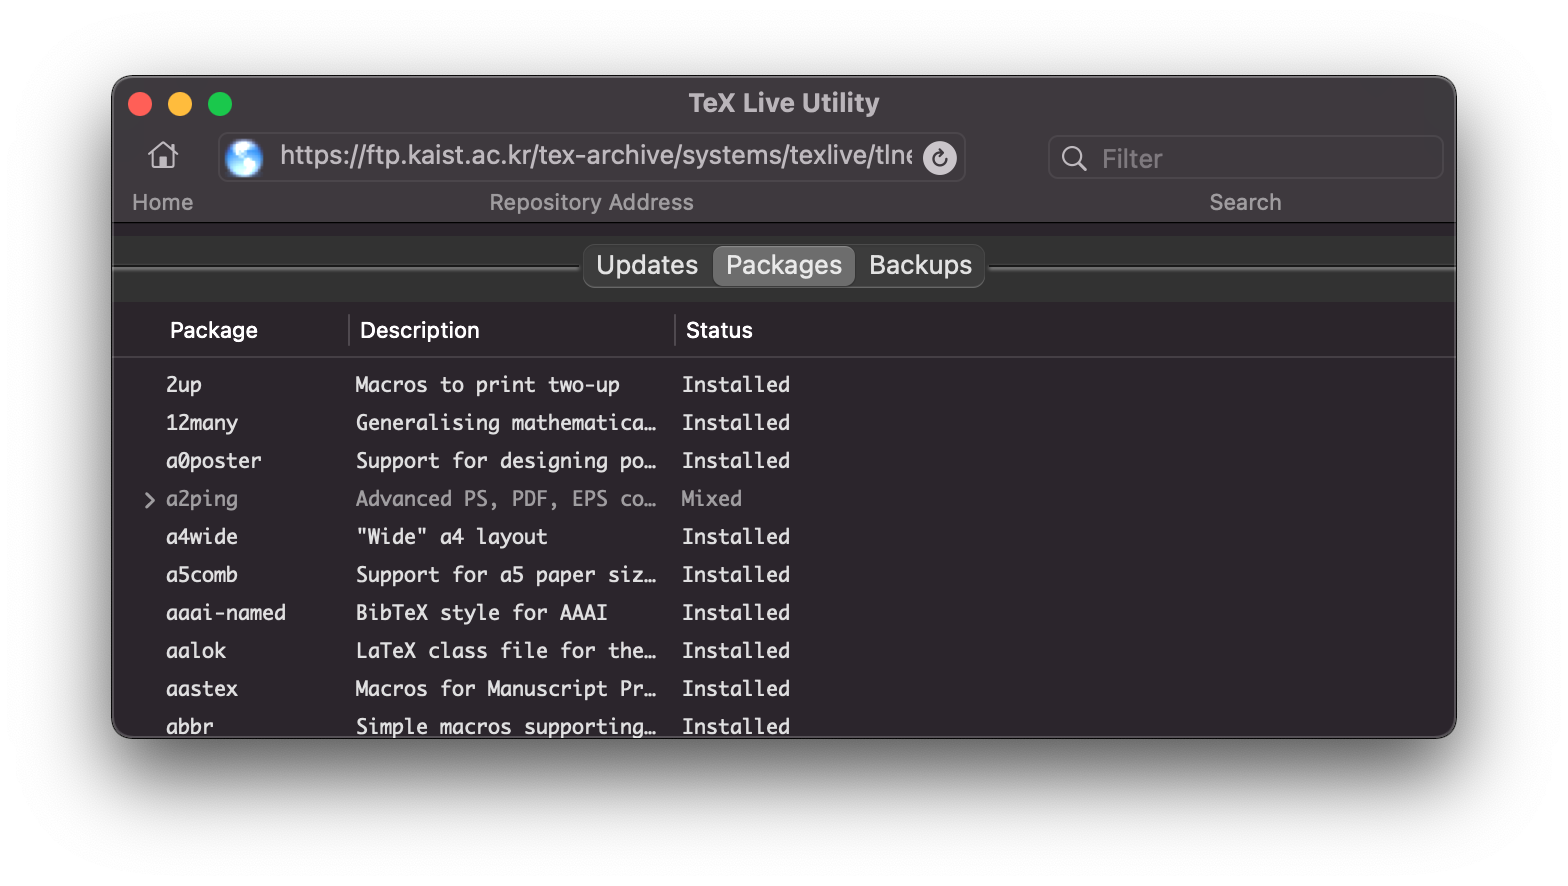Open the Backups tab
This screenshot has height=886, width=1568.
coord(920,265)
